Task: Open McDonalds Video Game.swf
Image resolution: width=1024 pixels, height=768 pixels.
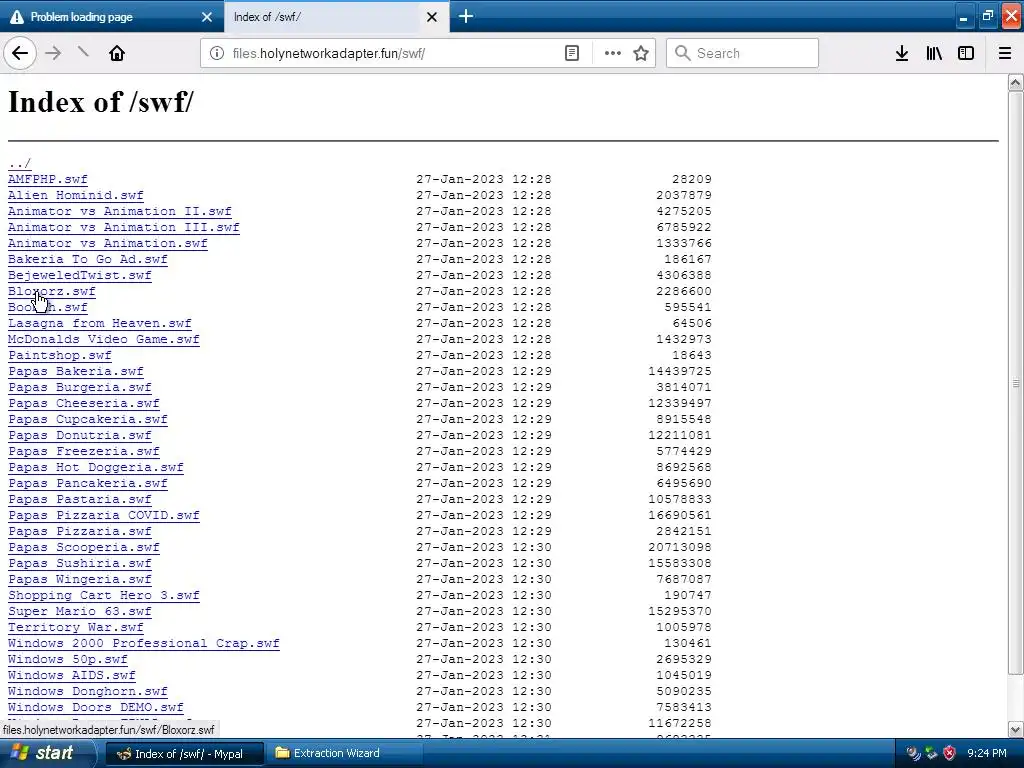Action: coord(104,339)
